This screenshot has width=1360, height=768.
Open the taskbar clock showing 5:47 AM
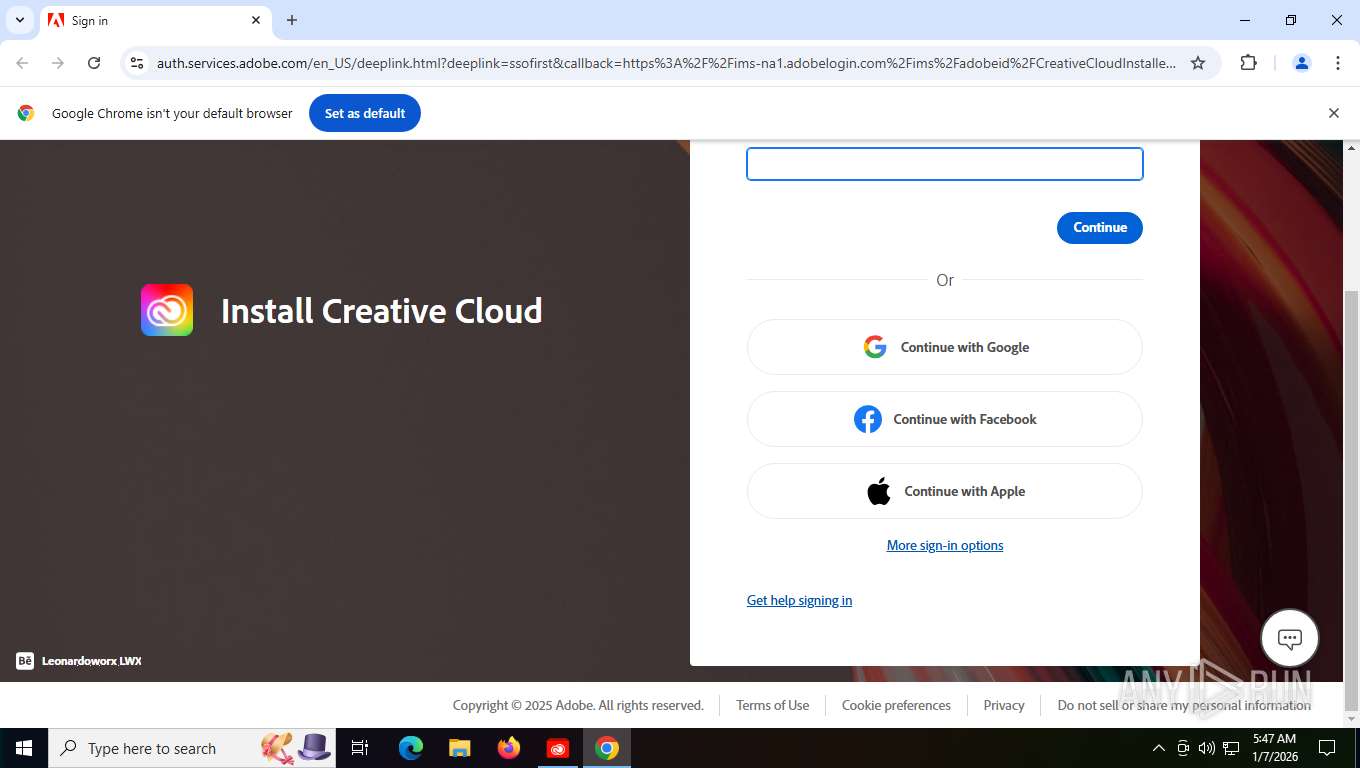[1273, 748]
